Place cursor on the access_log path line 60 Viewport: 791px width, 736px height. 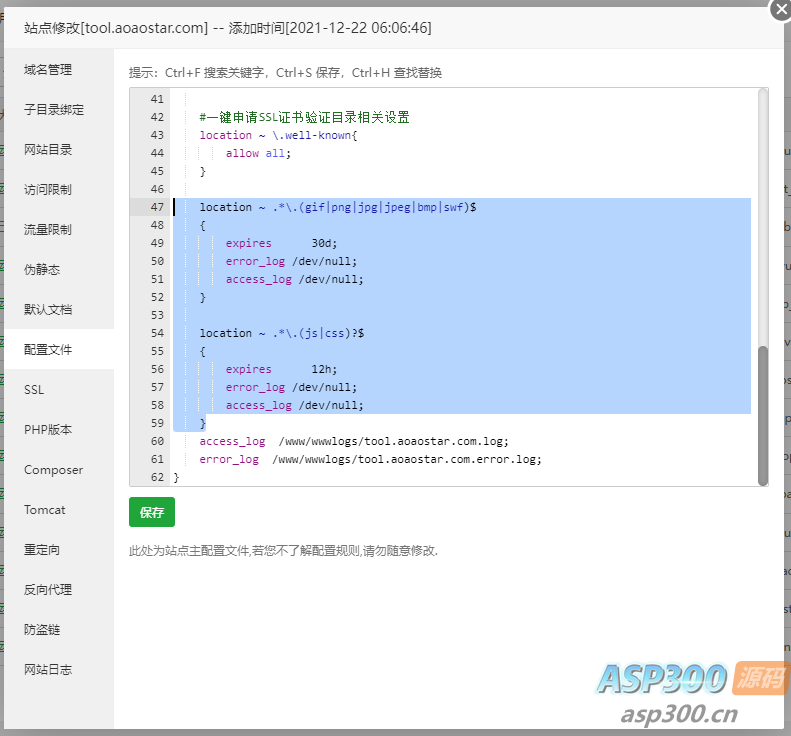393,441
